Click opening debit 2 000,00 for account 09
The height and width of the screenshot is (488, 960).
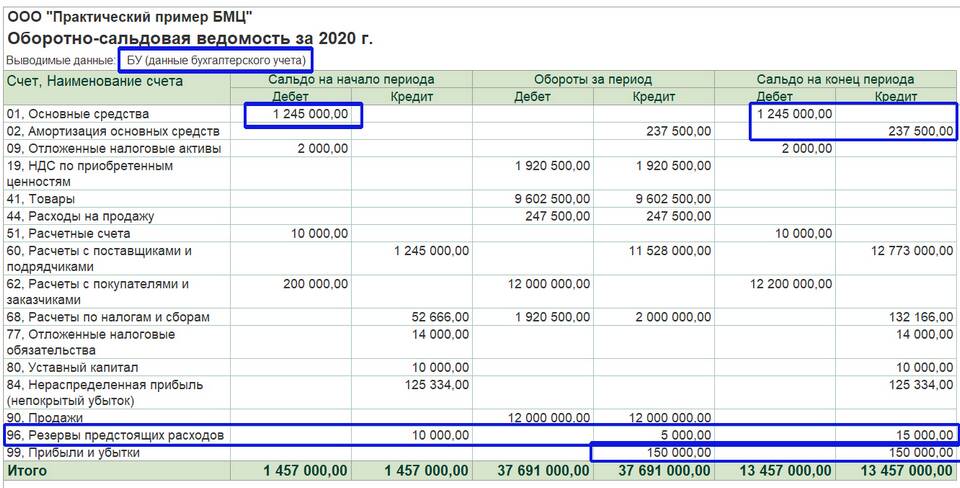pyautogui.click(x=323, y=148)
